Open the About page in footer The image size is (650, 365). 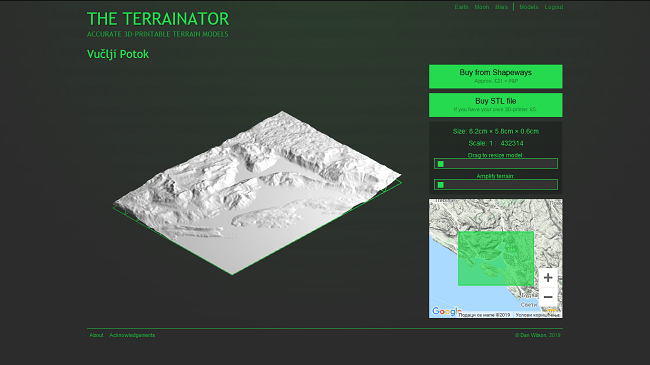[96, 335]
